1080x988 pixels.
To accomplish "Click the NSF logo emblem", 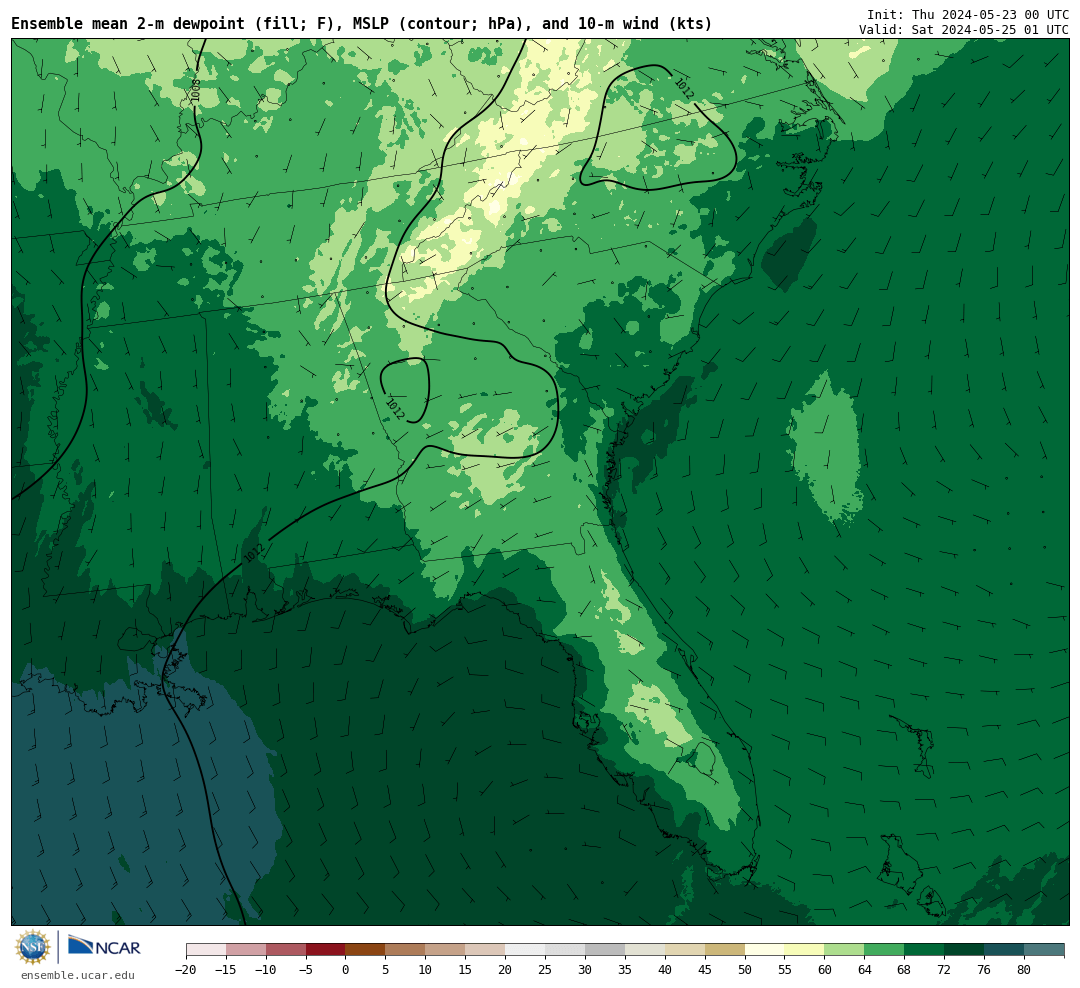I will pos(33,947).
